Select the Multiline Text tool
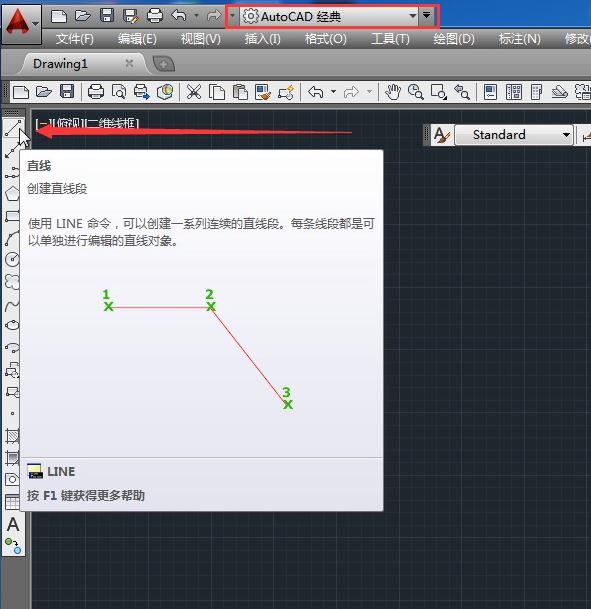 [x=12, y=524]
